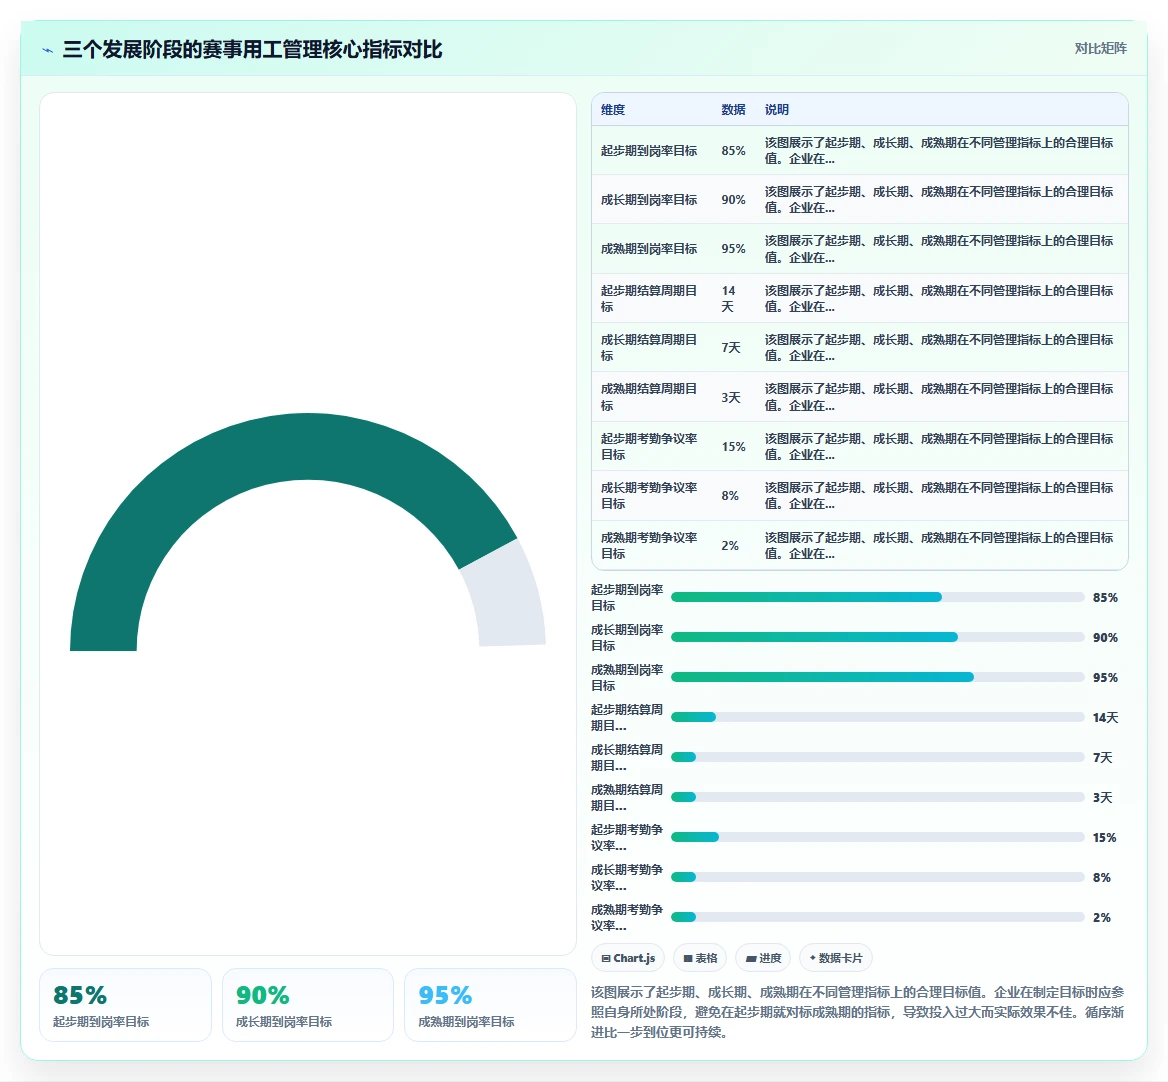Click the 3天 settlement progress bar
1168x1082 pixels.
click(877, 797)
